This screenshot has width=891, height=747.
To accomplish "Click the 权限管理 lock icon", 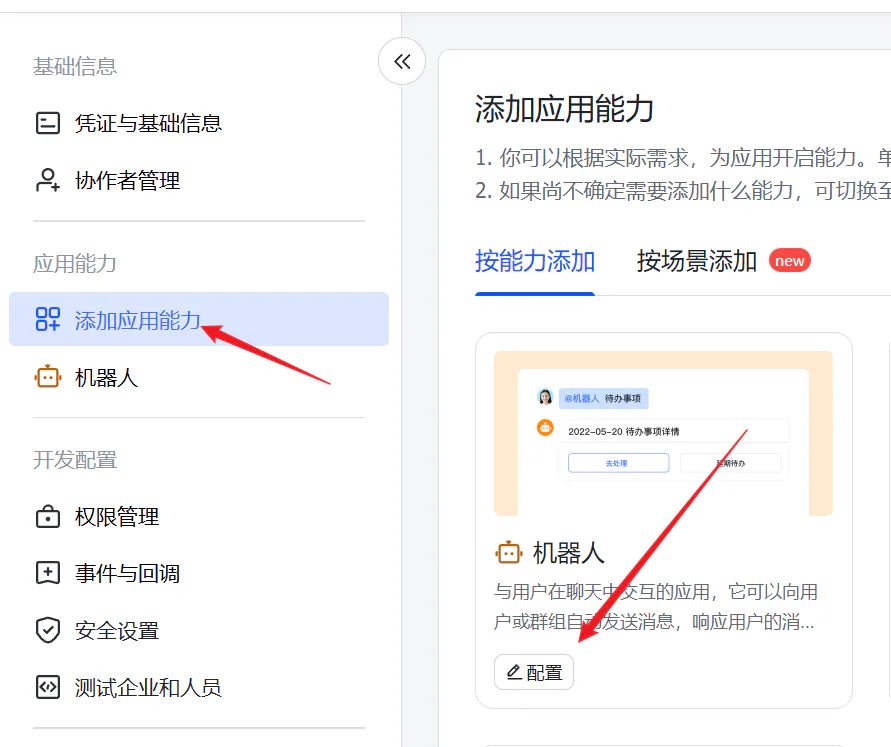I will [x=48, y=517].
